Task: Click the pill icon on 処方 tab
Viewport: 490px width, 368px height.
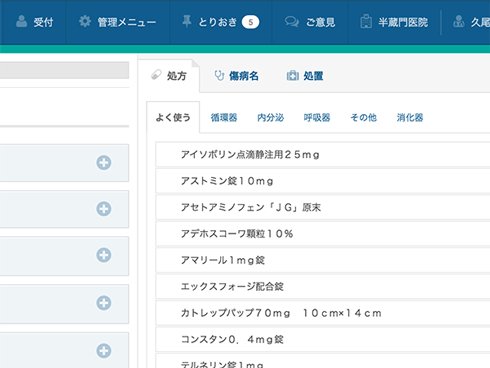Action: tap(156, 75)
